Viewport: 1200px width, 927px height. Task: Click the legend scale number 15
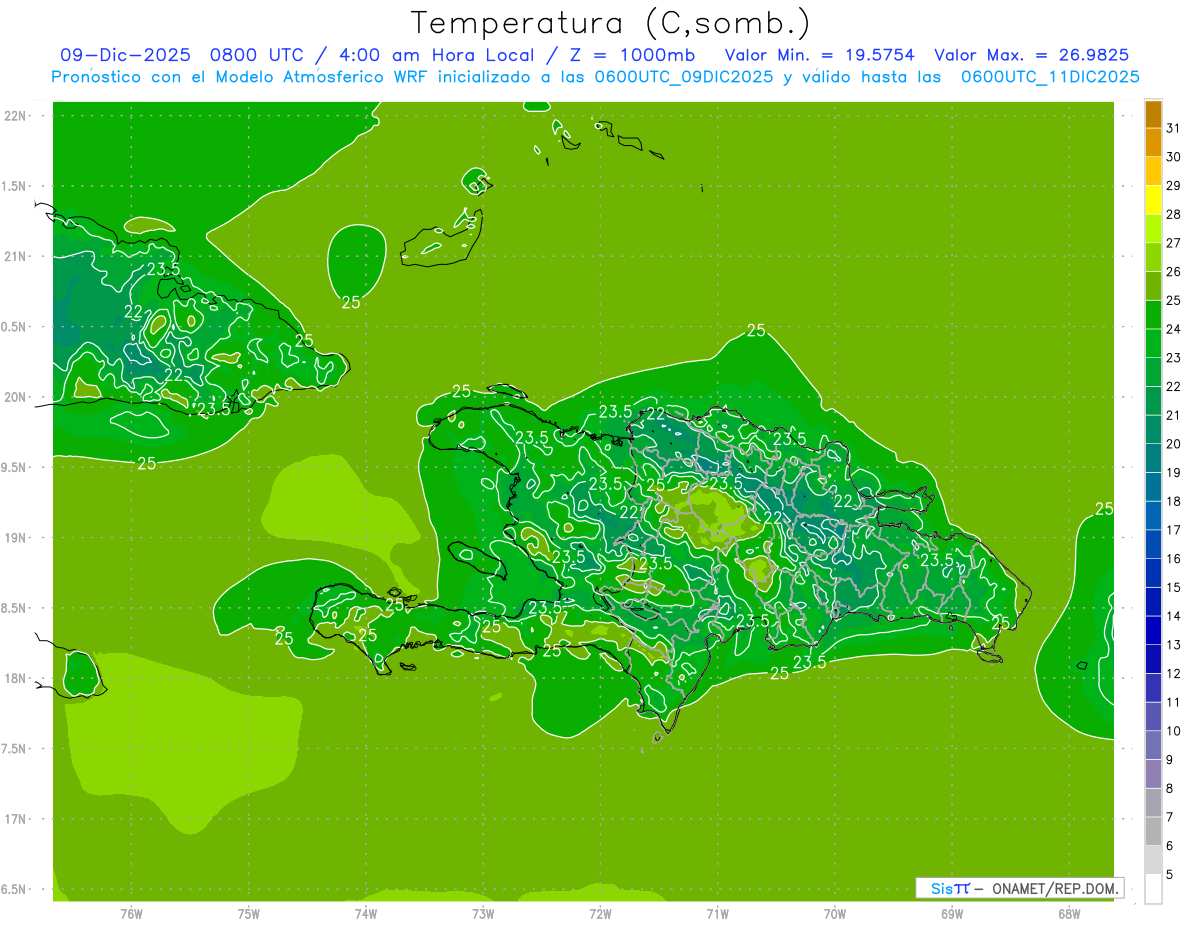pos(1173,588)
